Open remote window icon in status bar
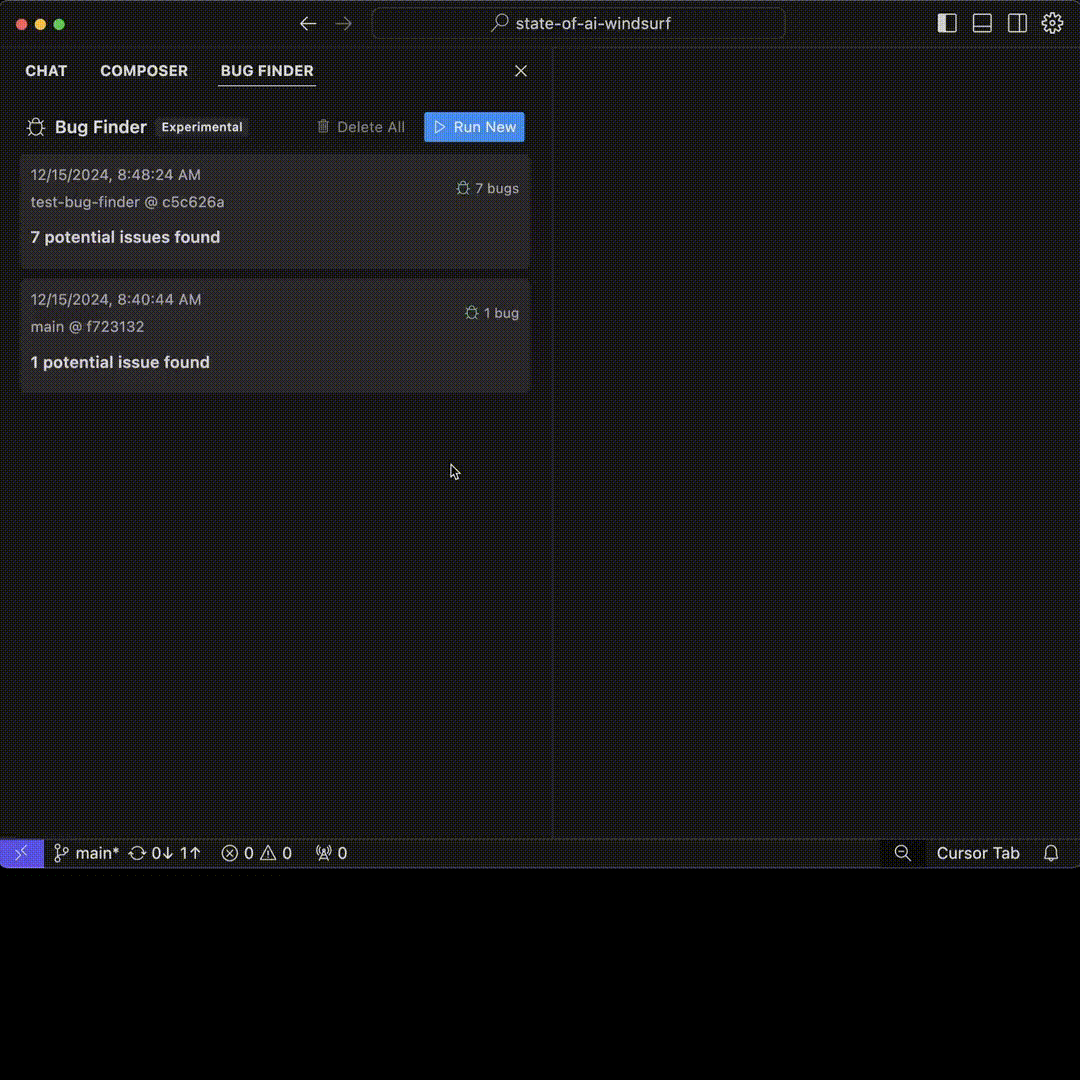The height and width of the screenshot is (1080, 1080). point(21,853)
